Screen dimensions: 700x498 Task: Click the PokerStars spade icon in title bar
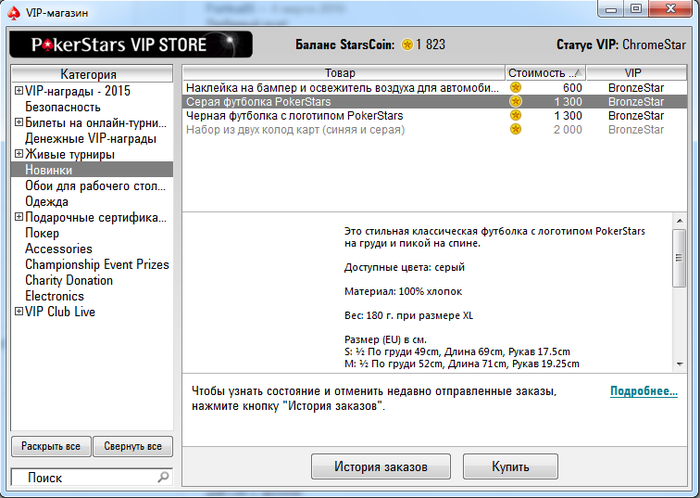14,13
